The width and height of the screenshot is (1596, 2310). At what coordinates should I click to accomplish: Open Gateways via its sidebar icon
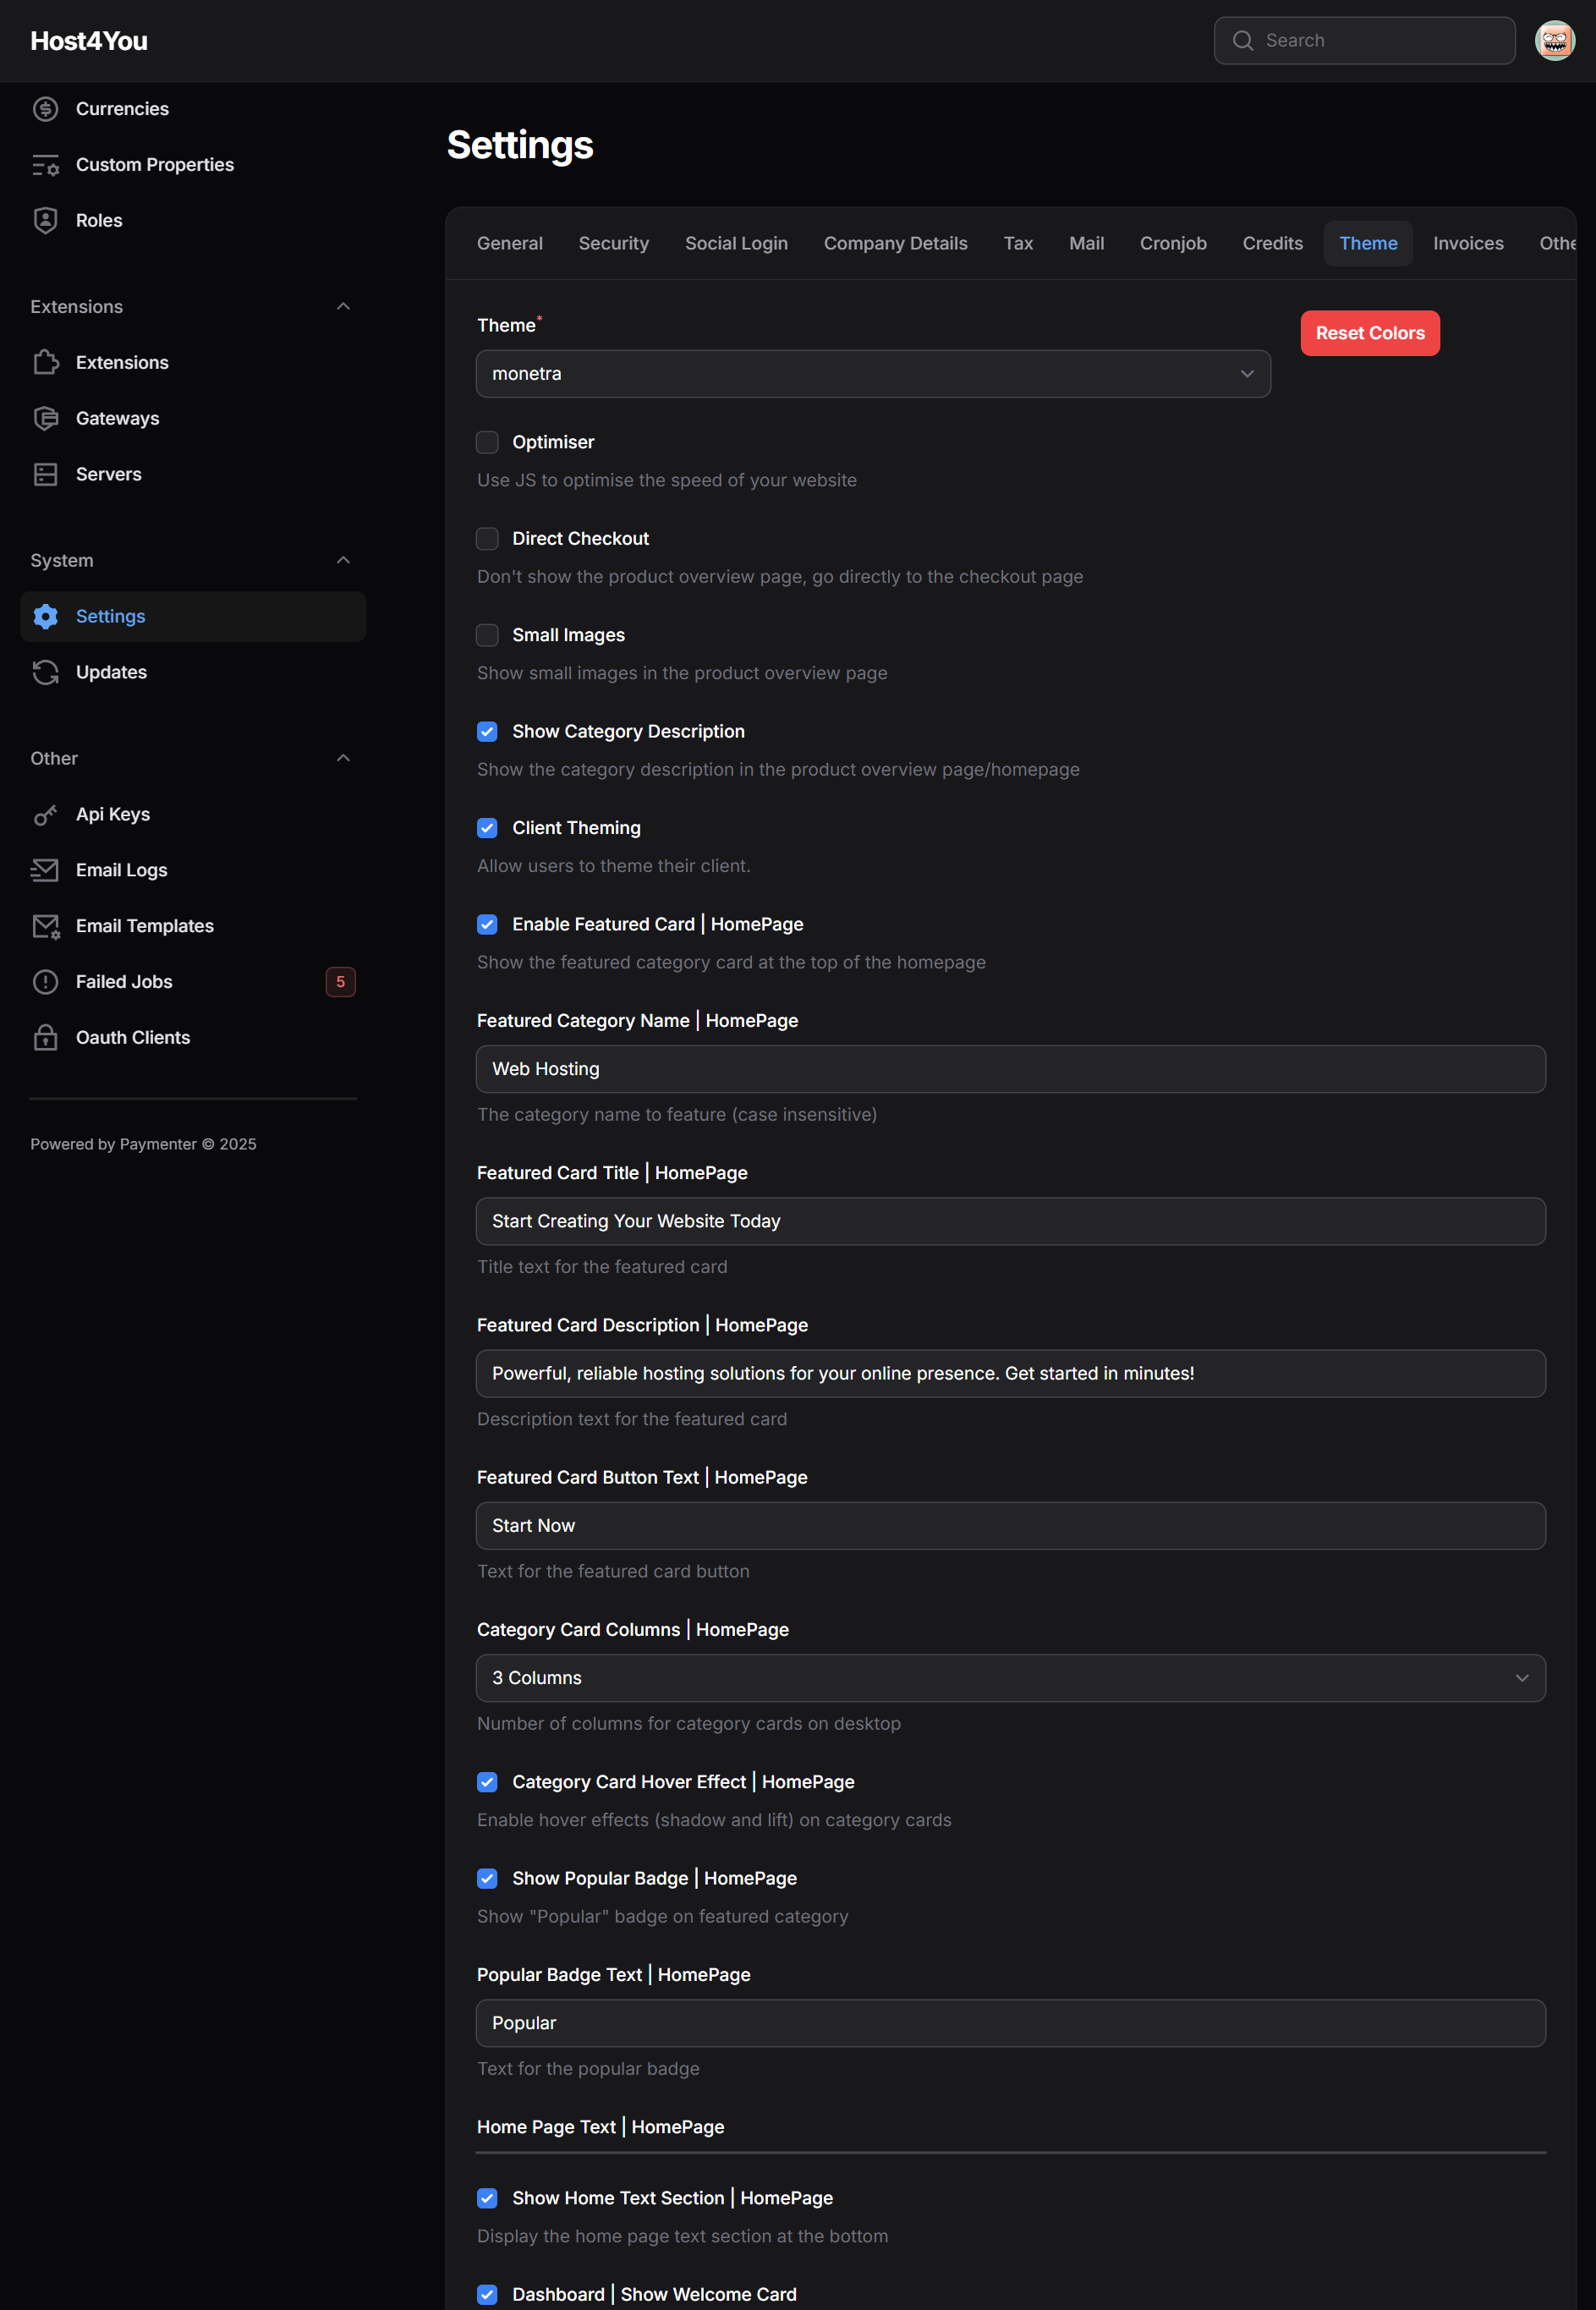45,419
